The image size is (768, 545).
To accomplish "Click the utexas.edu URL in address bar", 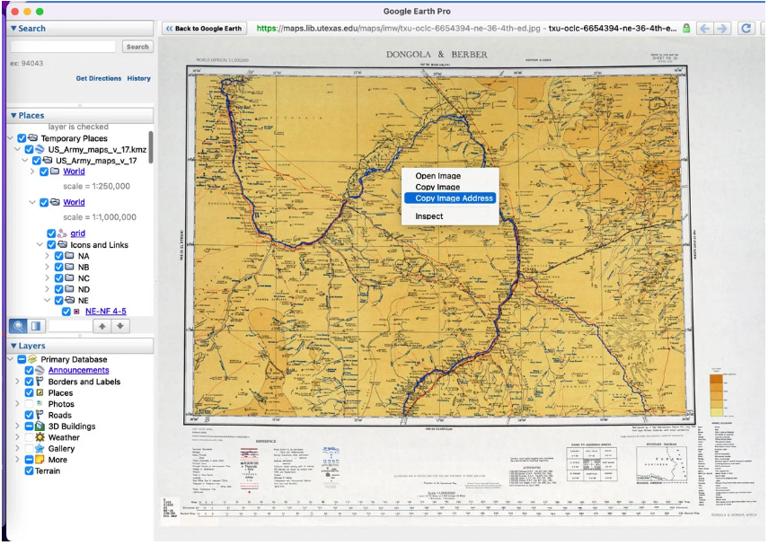I will pos(398,28).
